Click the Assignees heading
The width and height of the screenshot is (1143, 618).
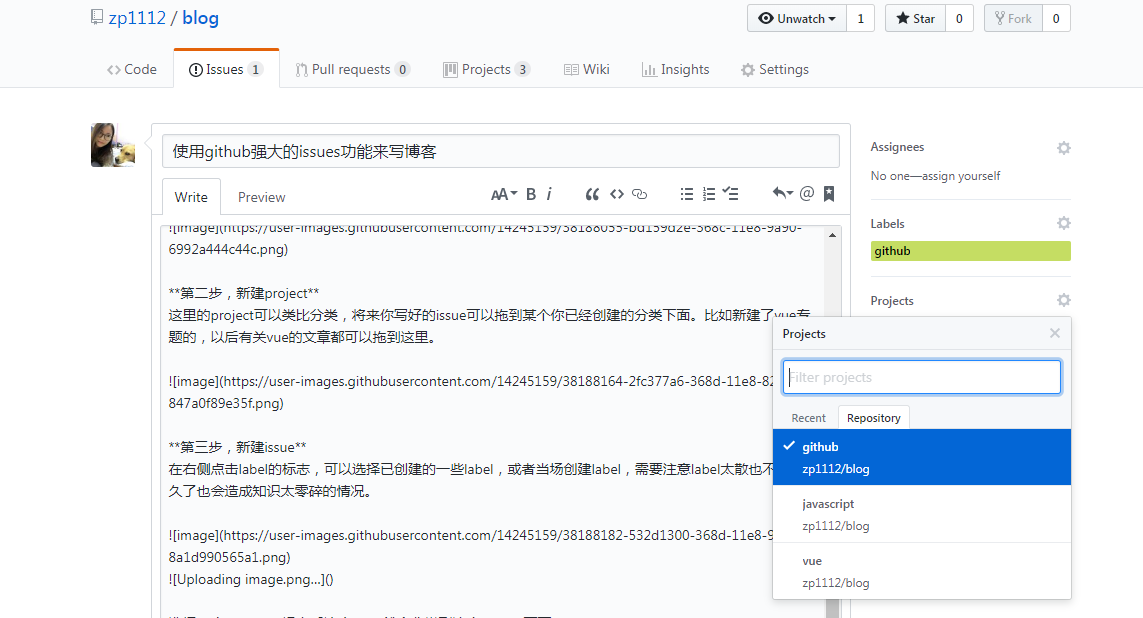(x=897, y=147)
